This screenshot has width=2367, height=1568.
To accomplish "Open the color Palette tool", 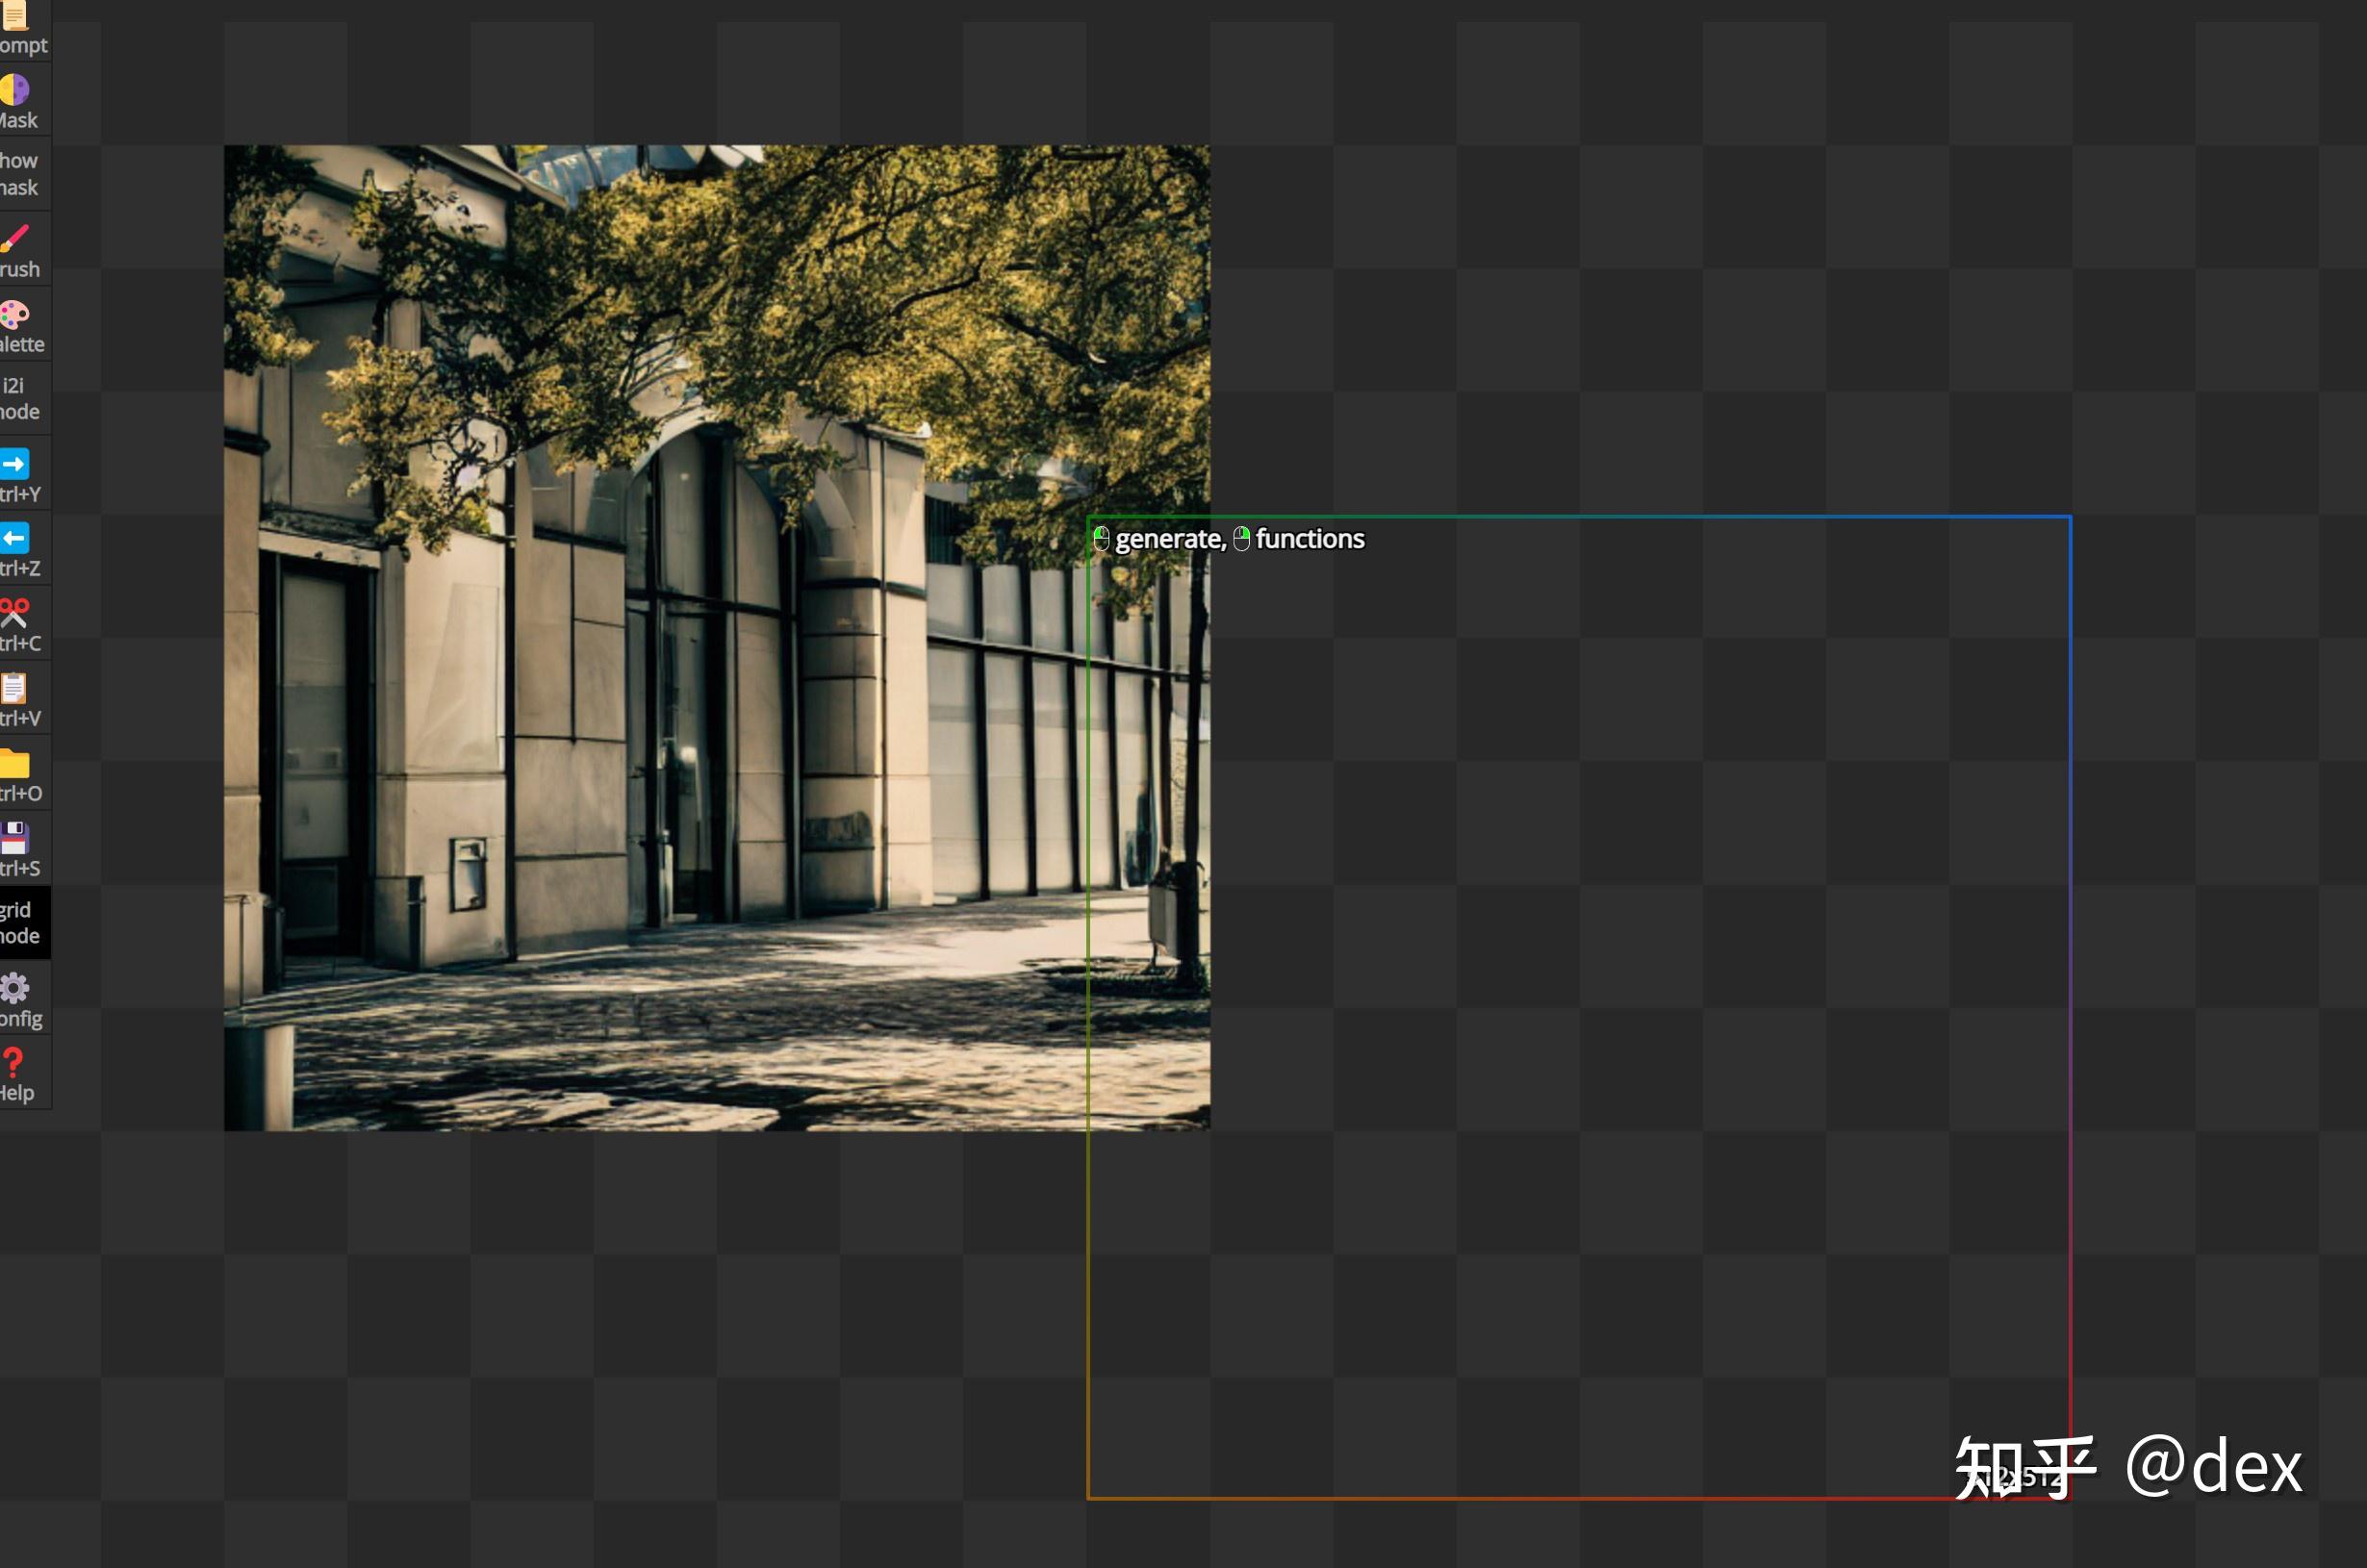I will (18, 327).
